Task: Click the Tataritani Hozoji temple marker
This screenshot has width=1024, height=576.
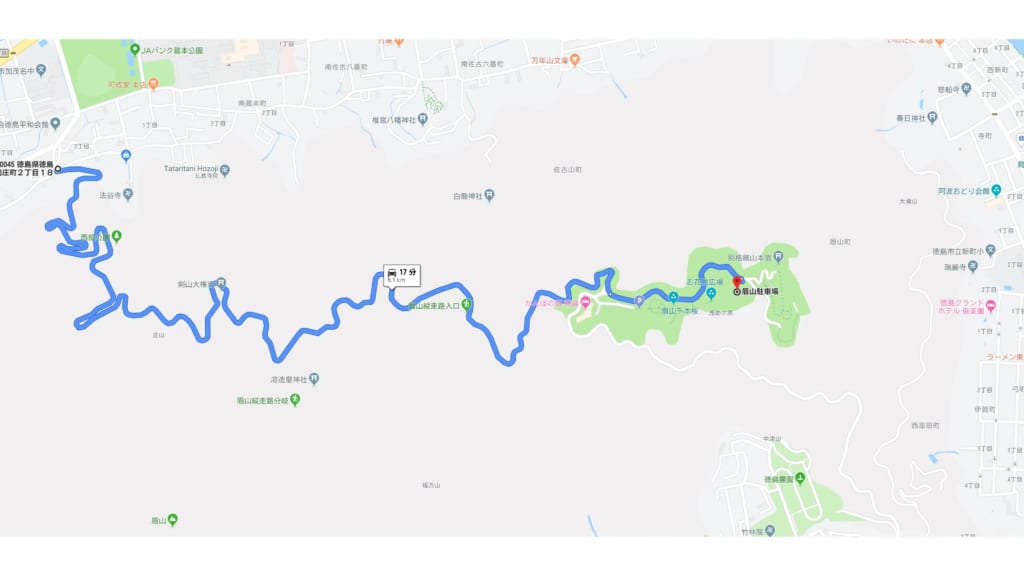Action: coord(225,170)
